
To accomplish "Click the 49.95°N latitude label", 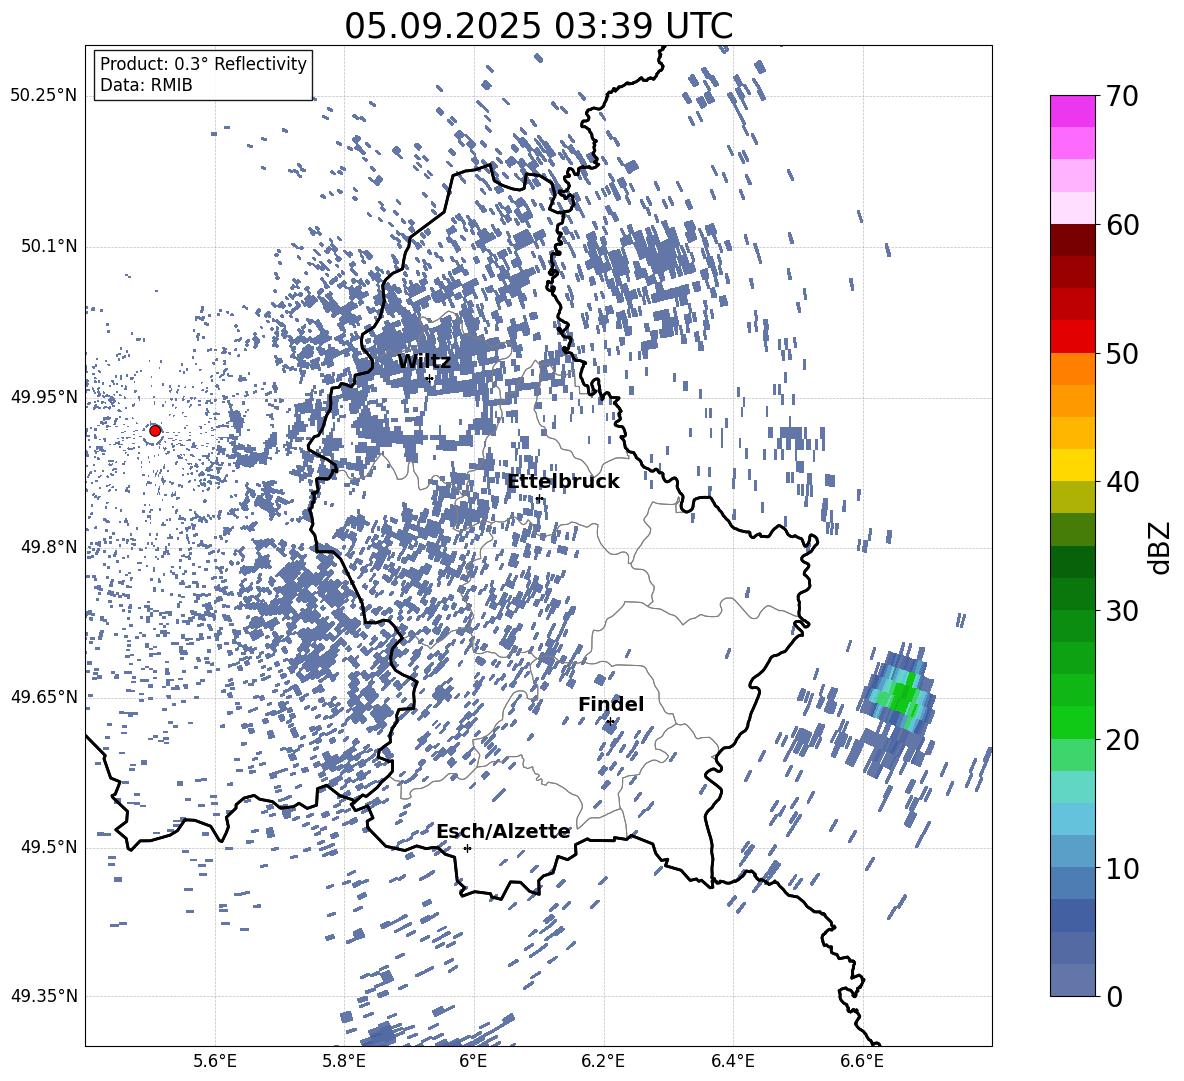I will click(44, 396).
